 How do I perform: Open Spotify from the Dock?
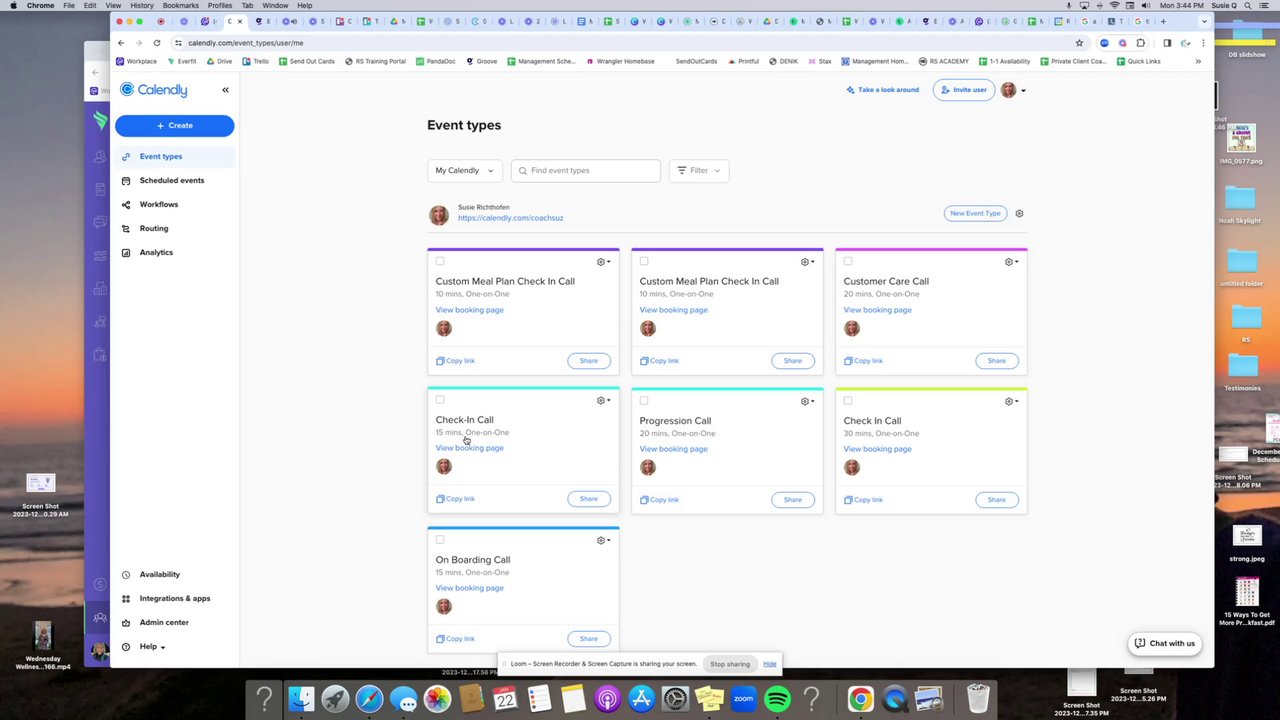click(x=777, y=698)
